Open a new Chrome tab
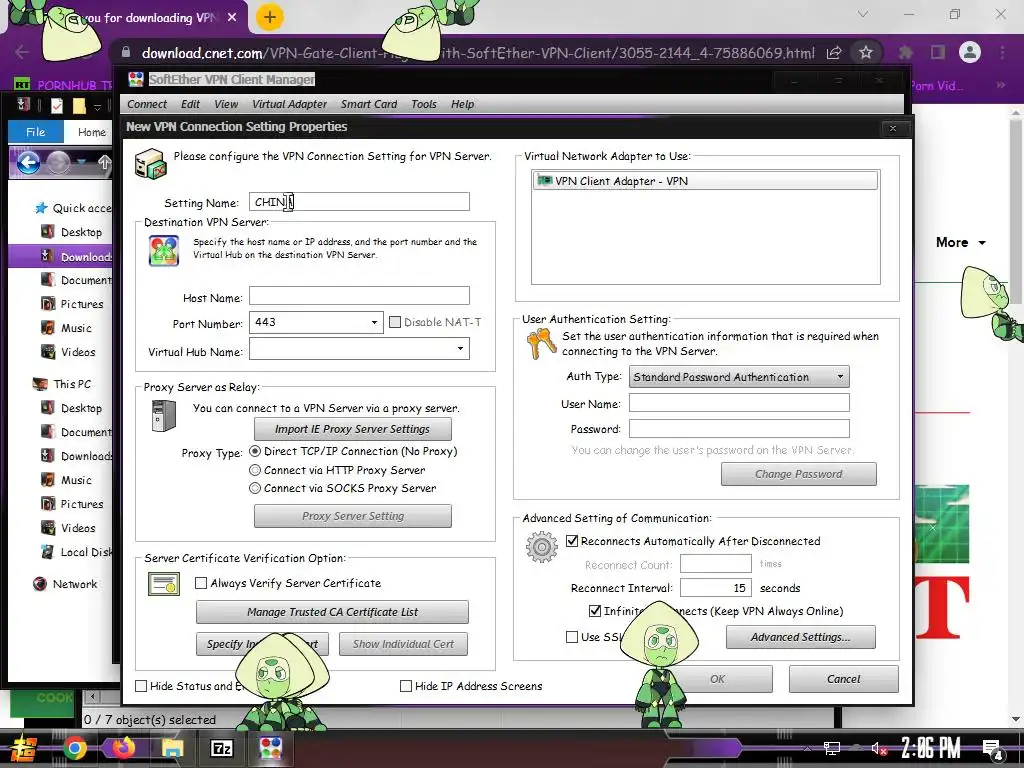This screenshot has width=1024, height=768. point(270,17)
